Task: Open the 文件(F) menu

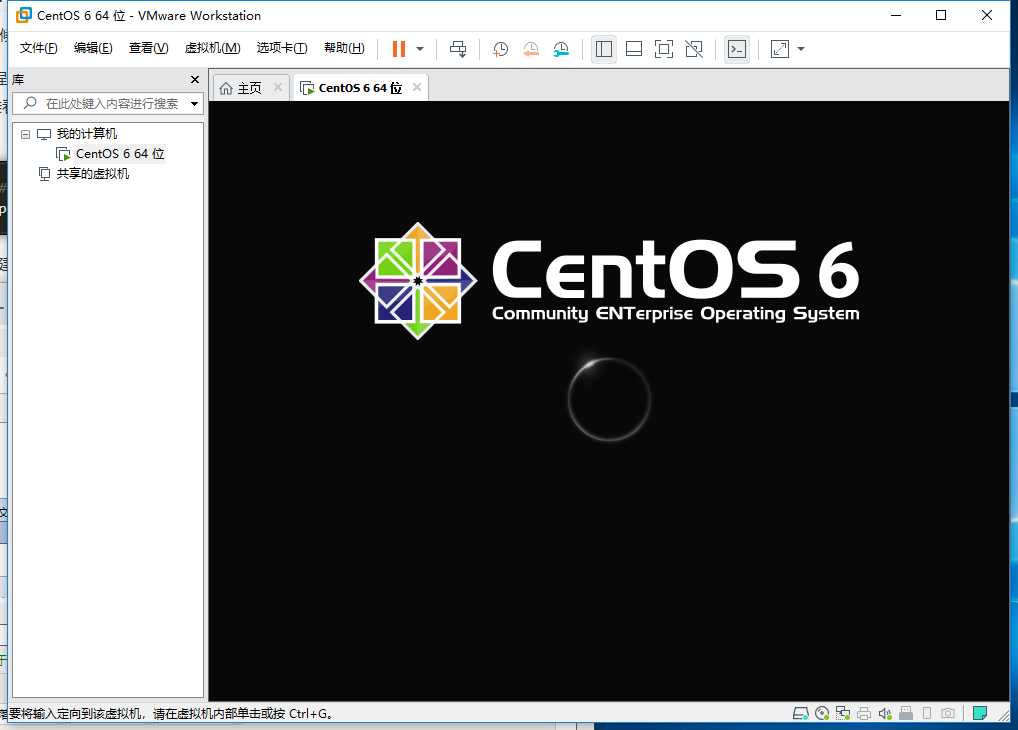Action: 38,48
